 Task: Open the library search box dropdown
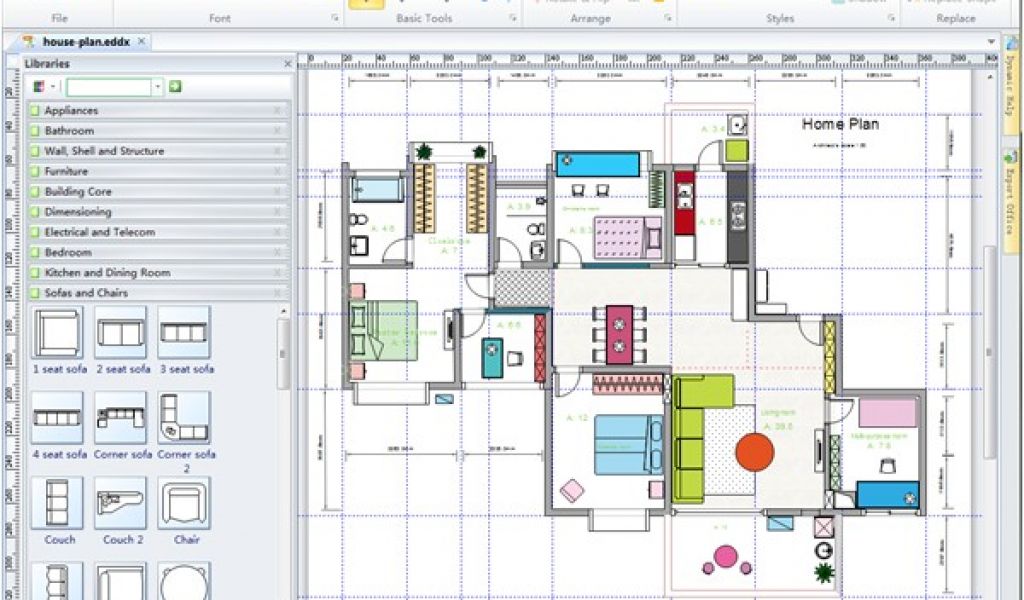tap(157, 87)
